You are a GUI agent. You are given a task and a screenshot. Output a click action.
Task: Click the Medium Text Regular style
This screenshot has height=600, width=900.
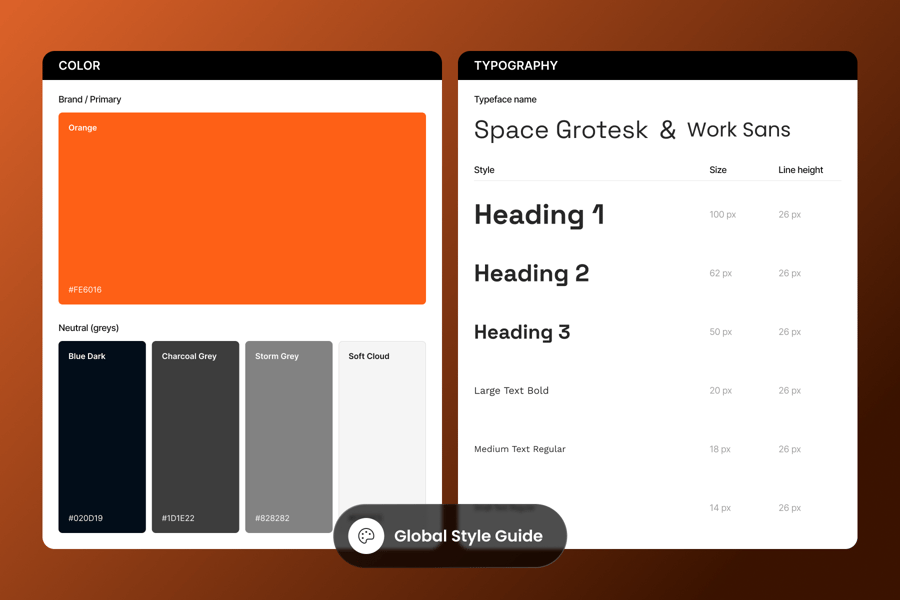click(x=519, y=449)
